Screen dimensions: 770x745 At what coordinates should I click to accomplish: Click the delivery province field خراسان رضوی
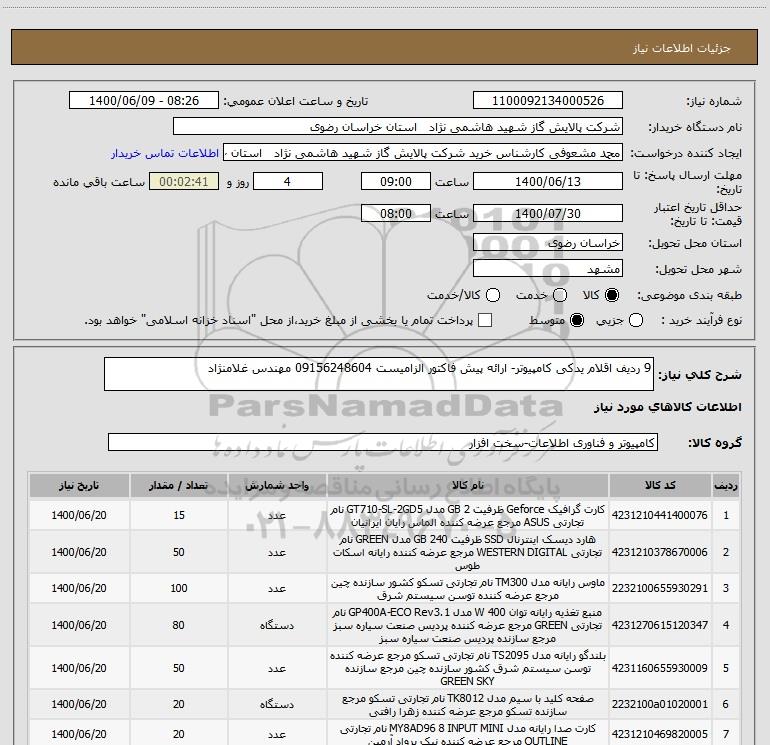546,243
